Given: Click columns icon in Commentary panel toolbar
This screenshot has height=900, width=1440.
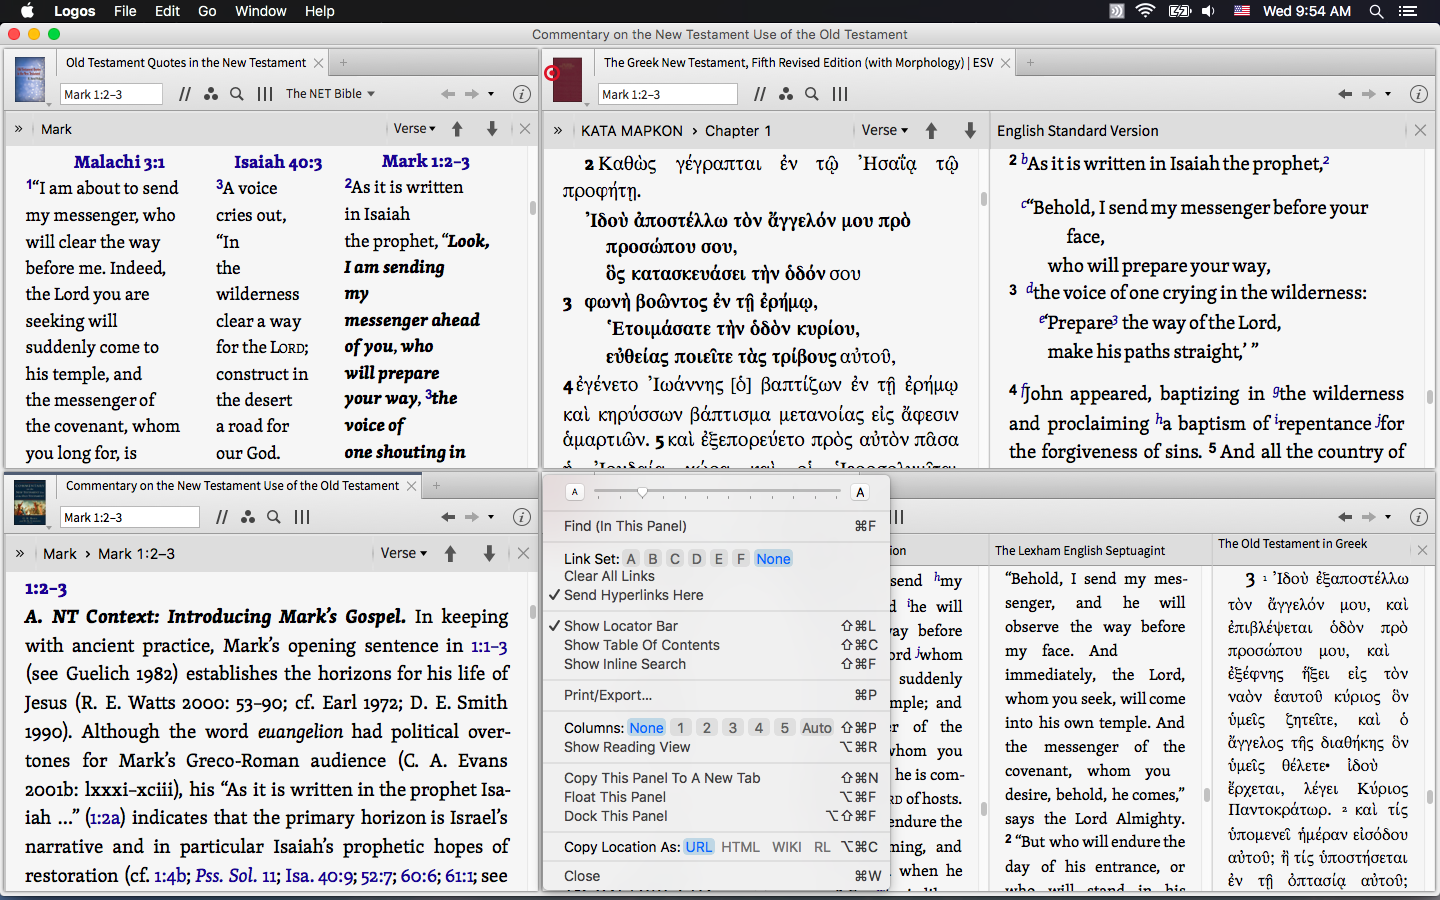Looking at the screenshot, I should click(302, 517).
